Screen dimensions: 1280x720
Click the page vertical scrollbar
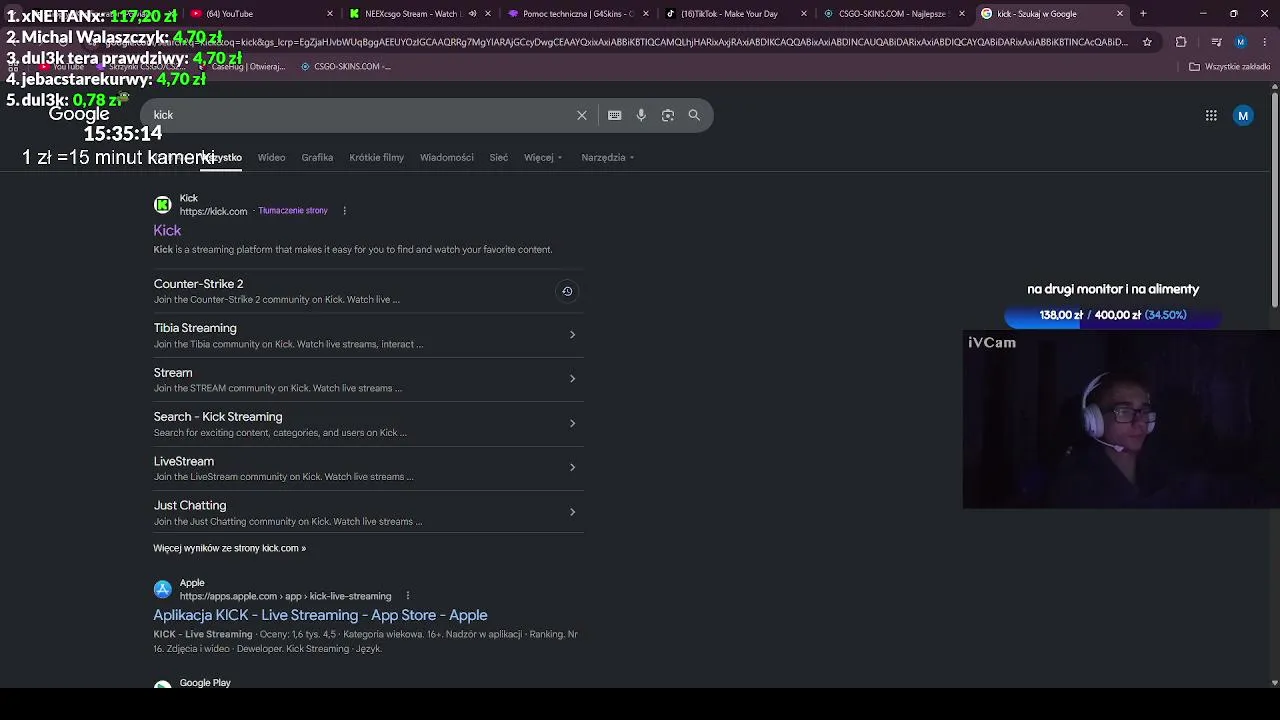[1275, 200]
